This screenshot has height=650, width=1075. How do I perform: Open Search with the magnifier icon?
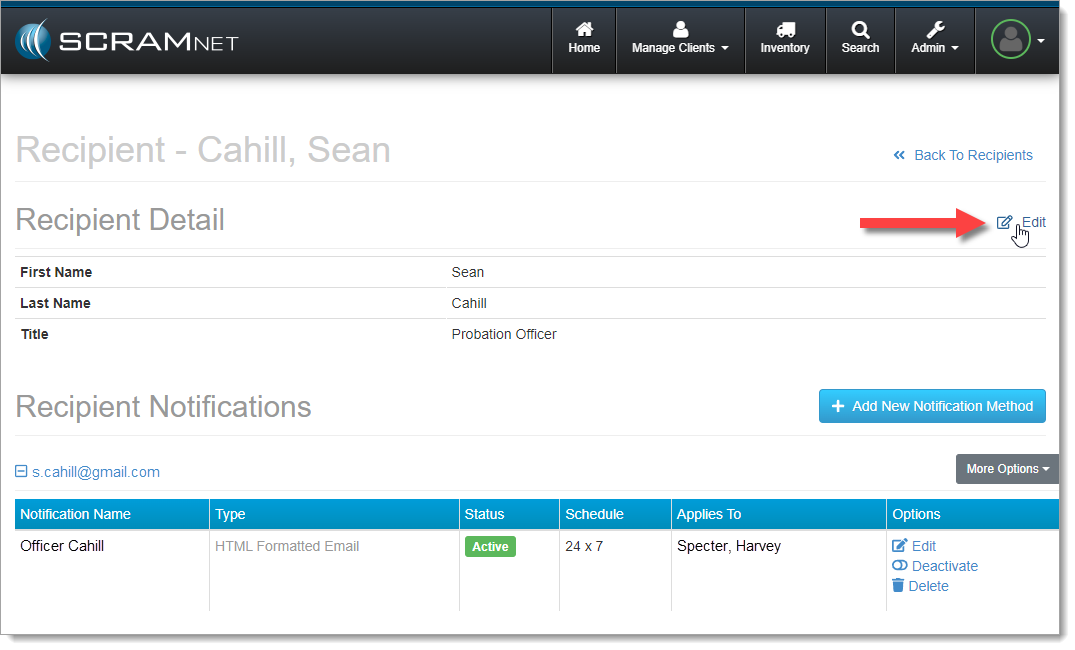[860, 30]
